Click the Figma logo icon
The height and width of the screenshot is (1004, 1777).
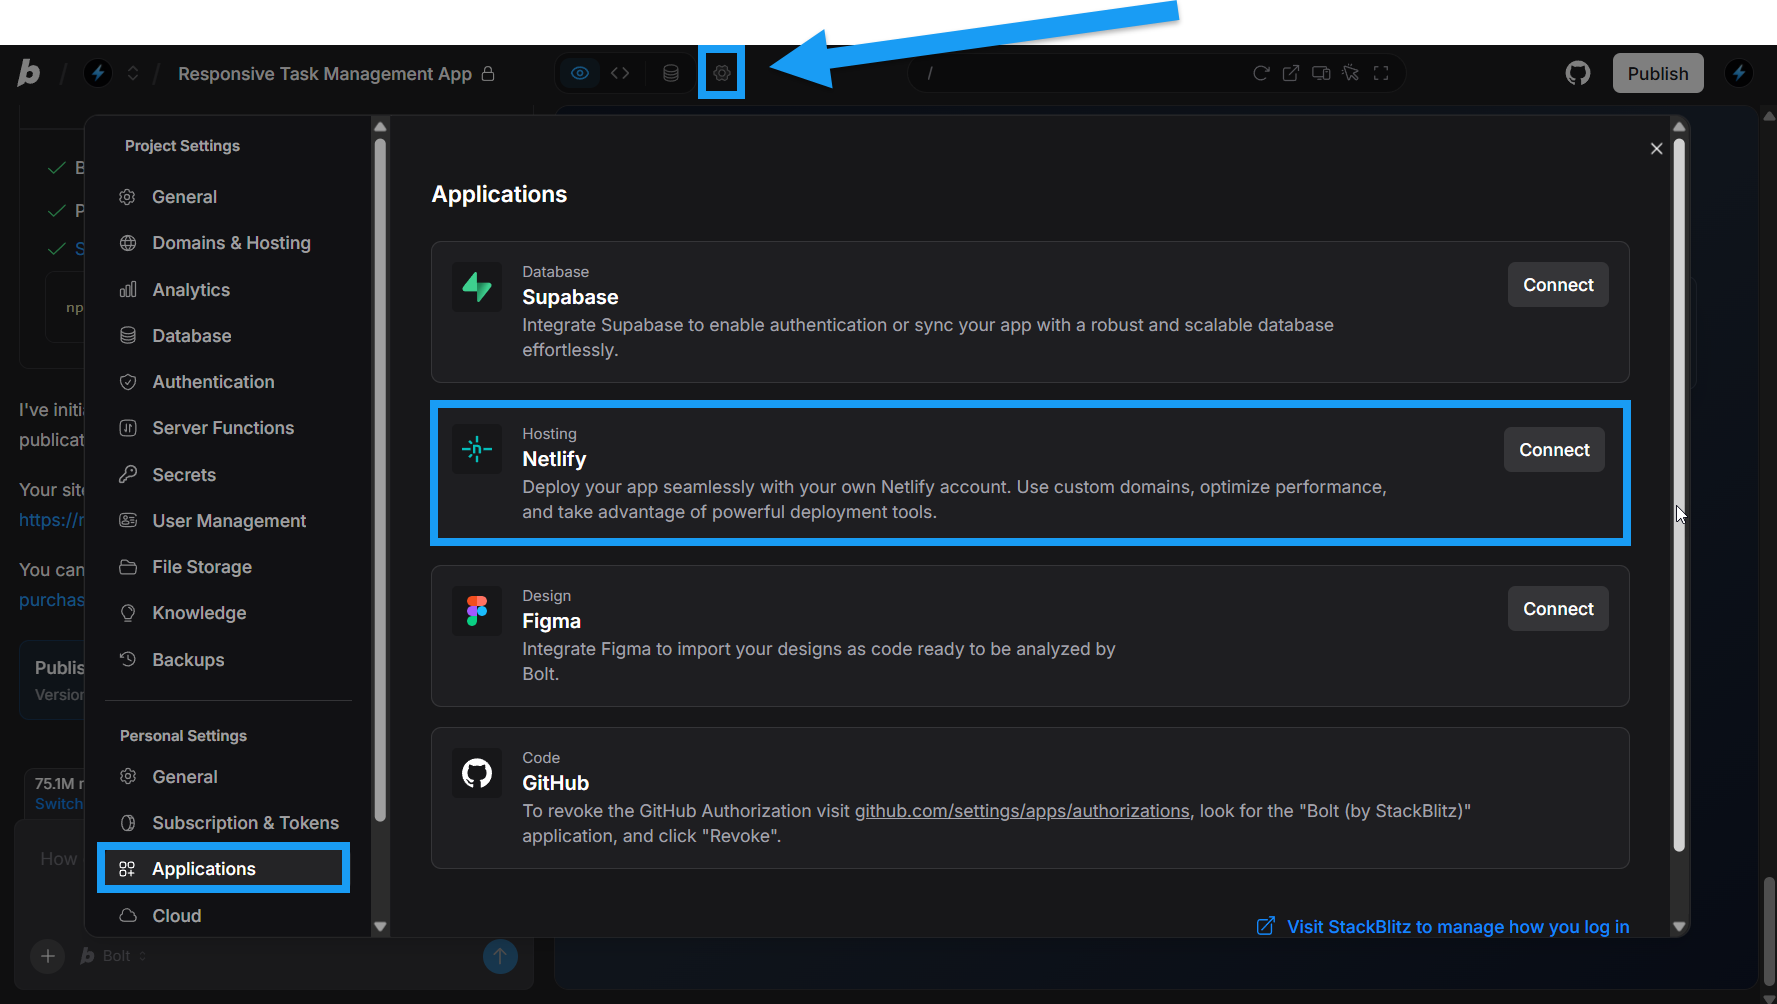pyautogui.click(x=477, y=611)
